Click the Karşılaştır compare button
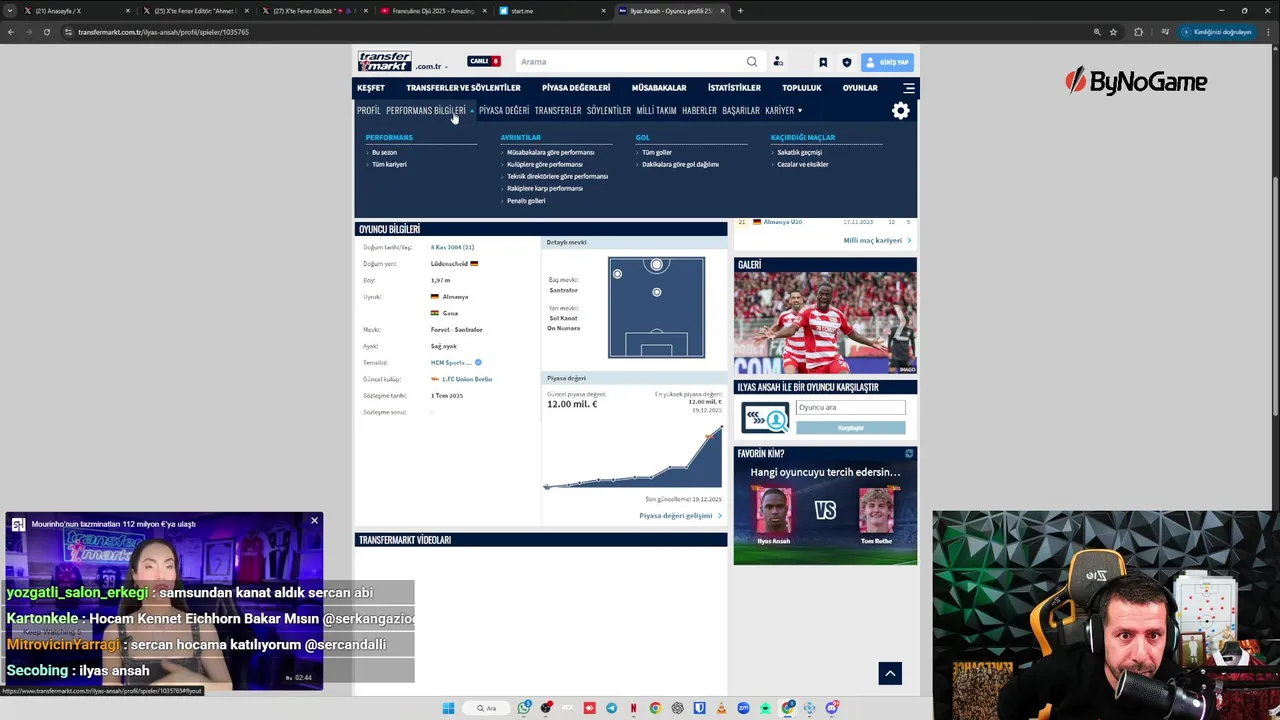 (850, 428)
